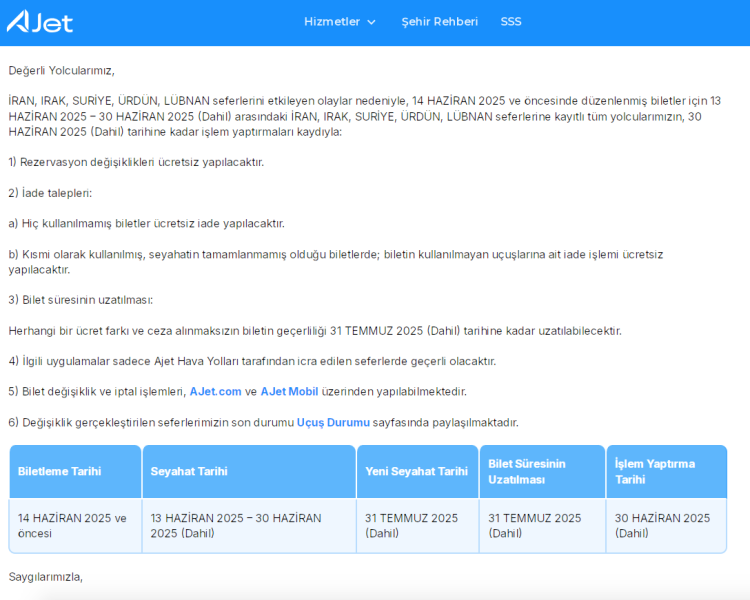Viewport: 750px width, 600px height.
Task: Open the Hizmetler menu
Action: 332,22
